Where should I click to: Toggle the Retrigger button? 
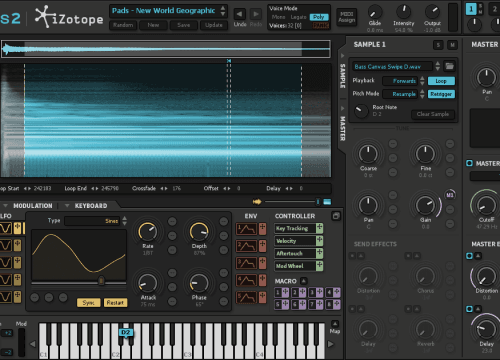click(441, 94)
